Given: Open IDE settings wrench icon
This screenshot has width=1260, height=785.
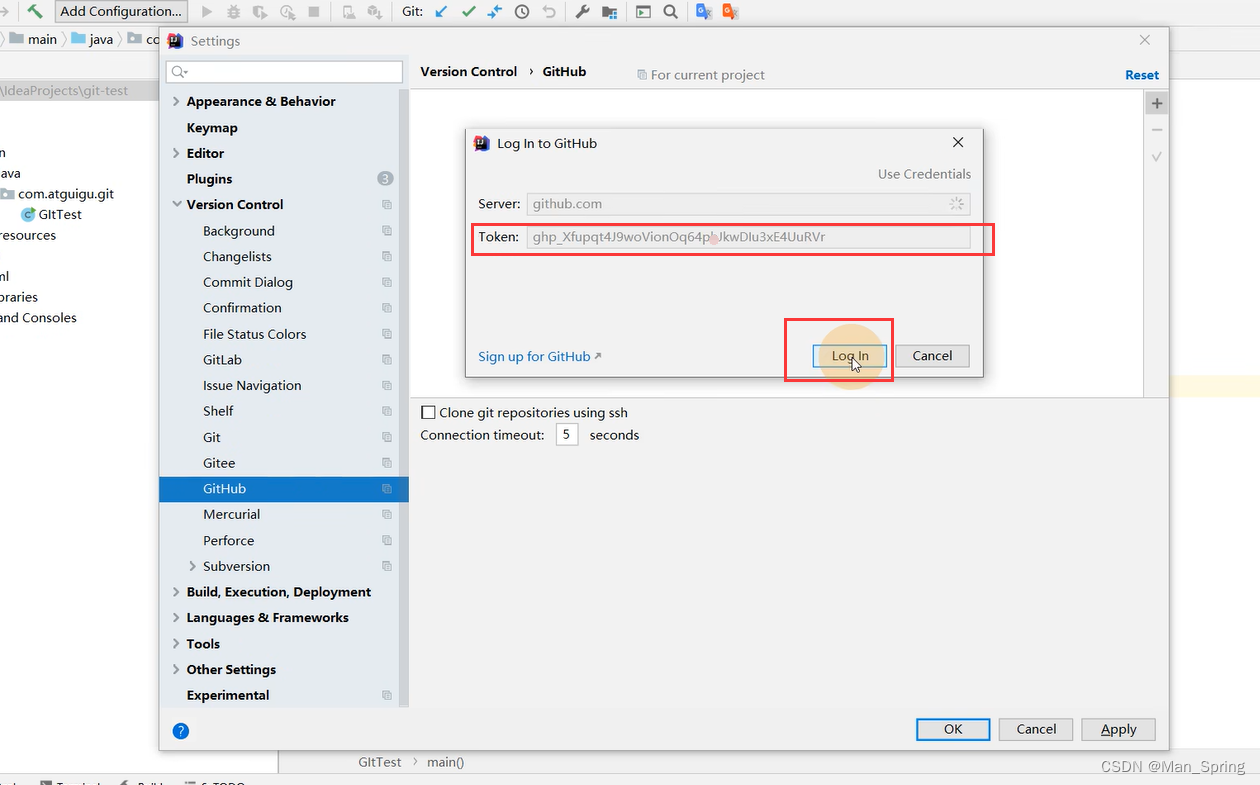Looking at the screenshot, I should click(x=583, y=12).
